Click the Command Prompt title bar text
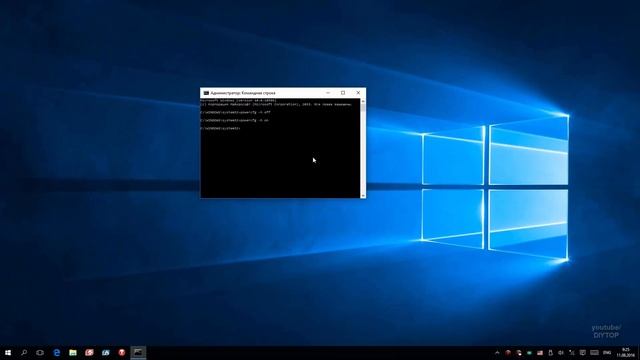Screen dimensions: 640x360 click(243, 93)
